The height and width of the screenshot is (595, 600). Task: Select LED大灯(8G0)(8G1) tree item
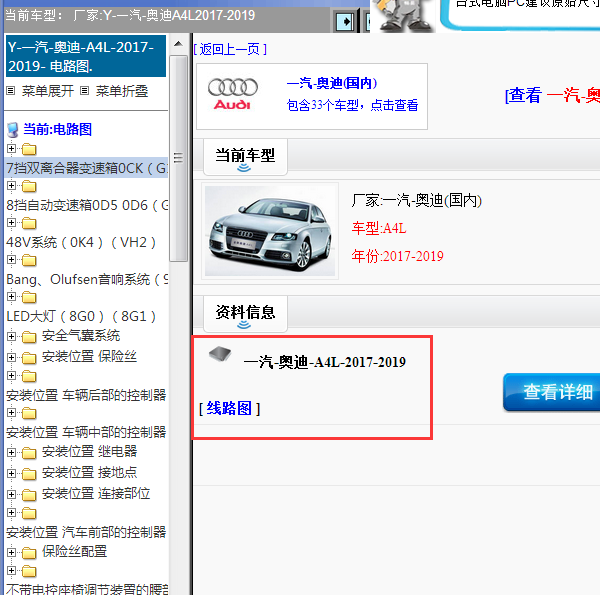81,316
